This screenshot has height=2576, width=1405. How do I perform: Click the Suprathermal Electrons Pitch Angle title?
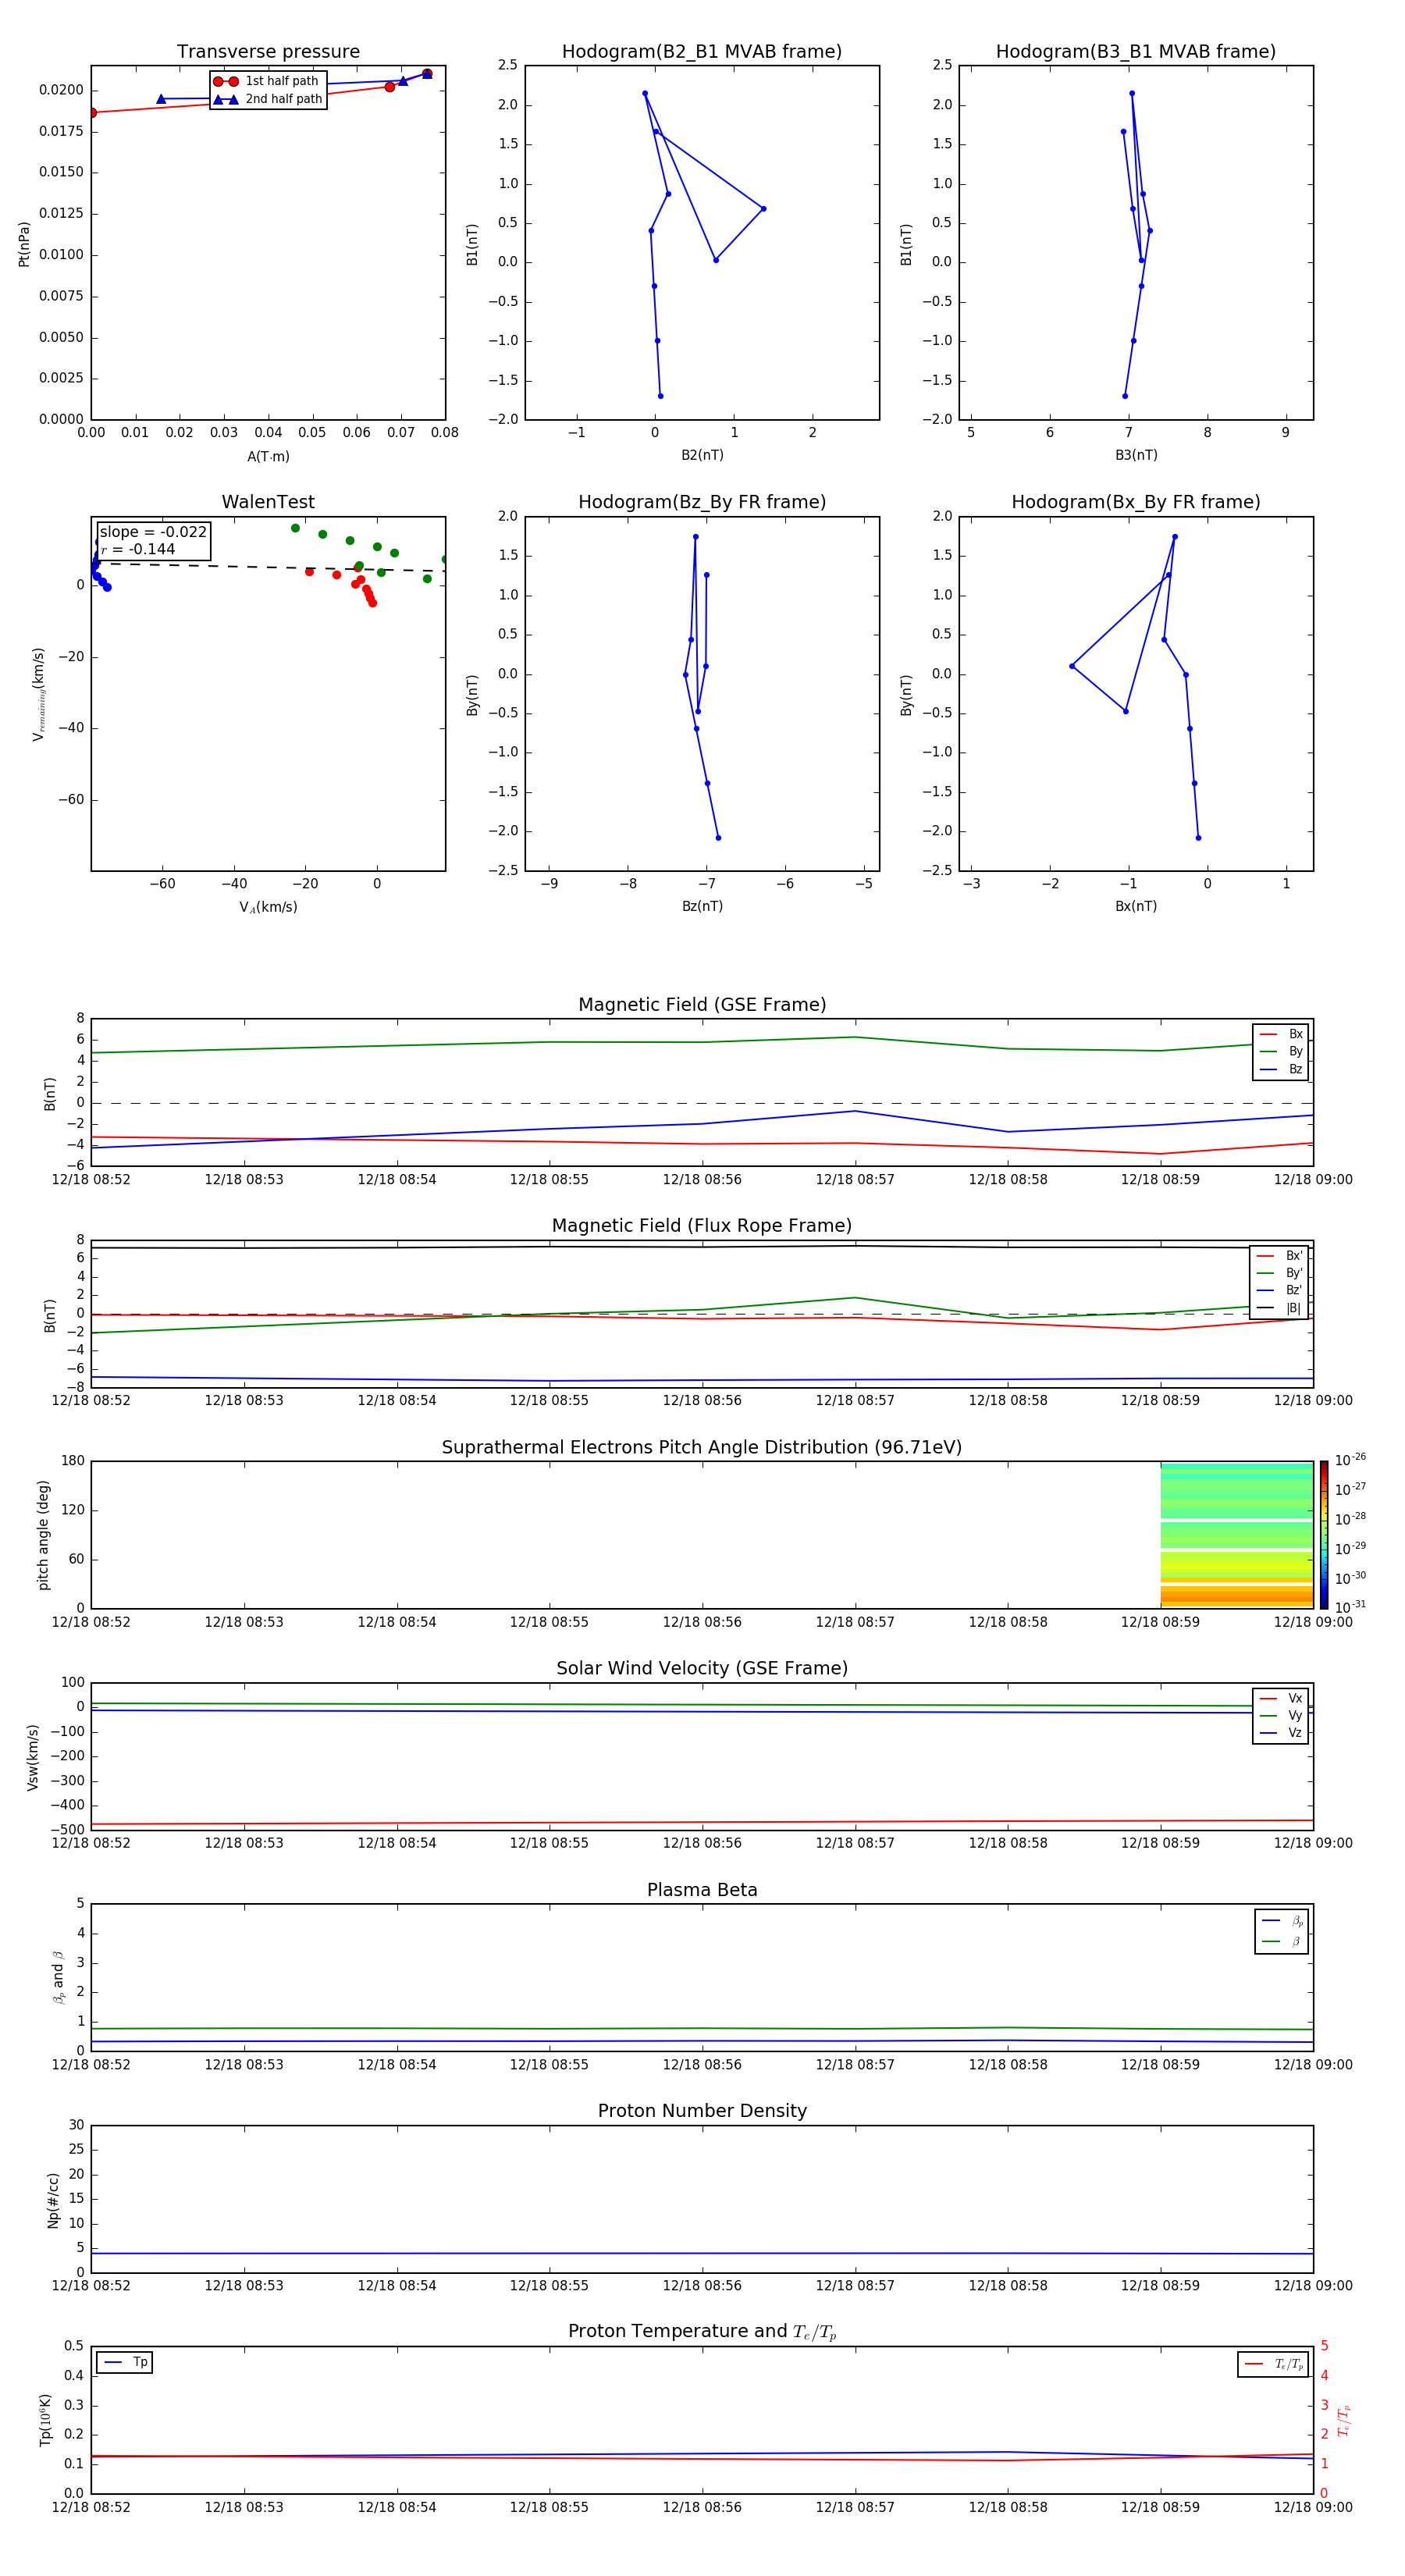[x=702, y=1448]
